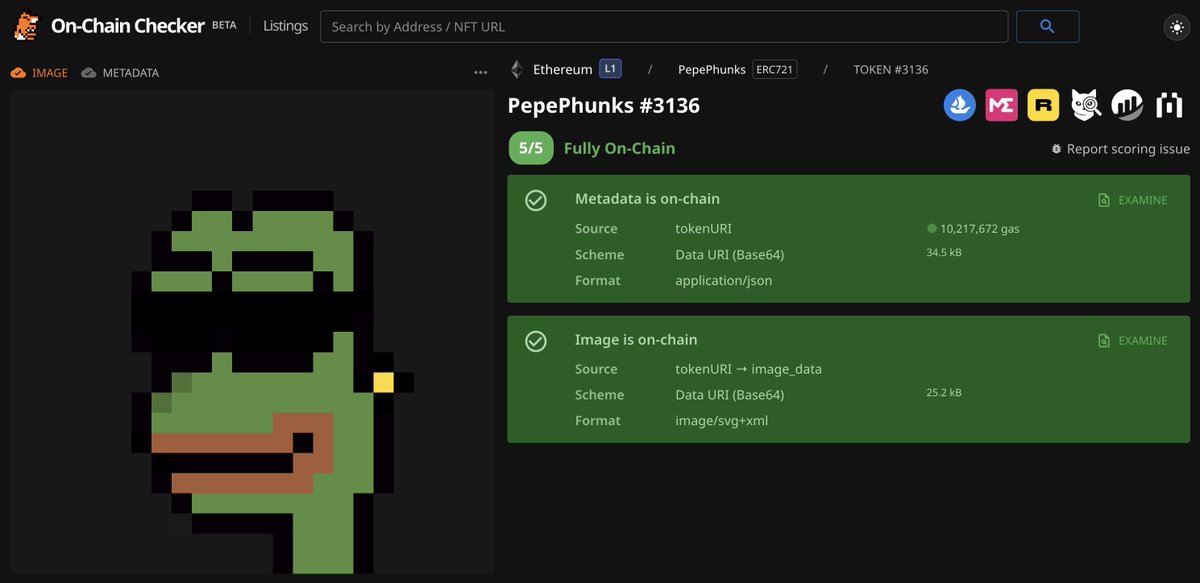This screenshot has height=583, width=1200.
Task: Click the green 5/5 score badge
Action: [x=531, y=147]
